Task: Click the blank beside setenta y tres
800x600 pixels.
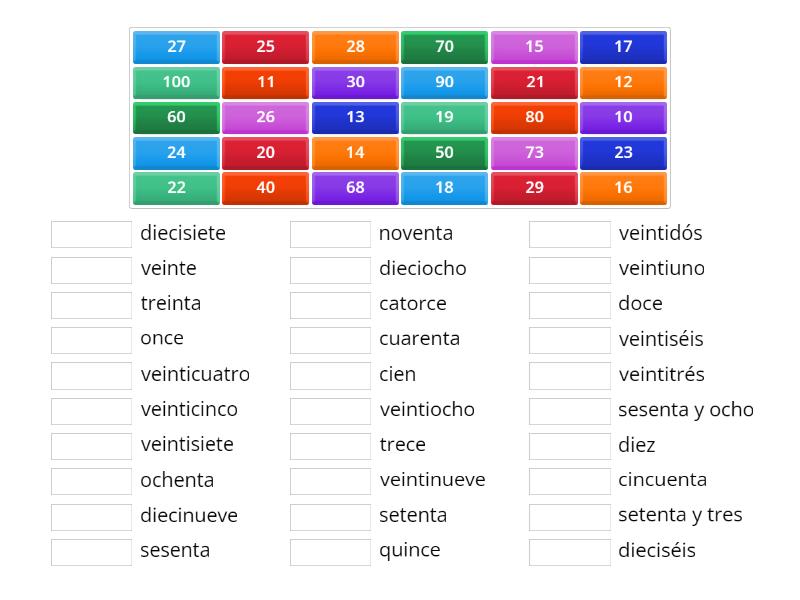Action: tap(569, 516)
